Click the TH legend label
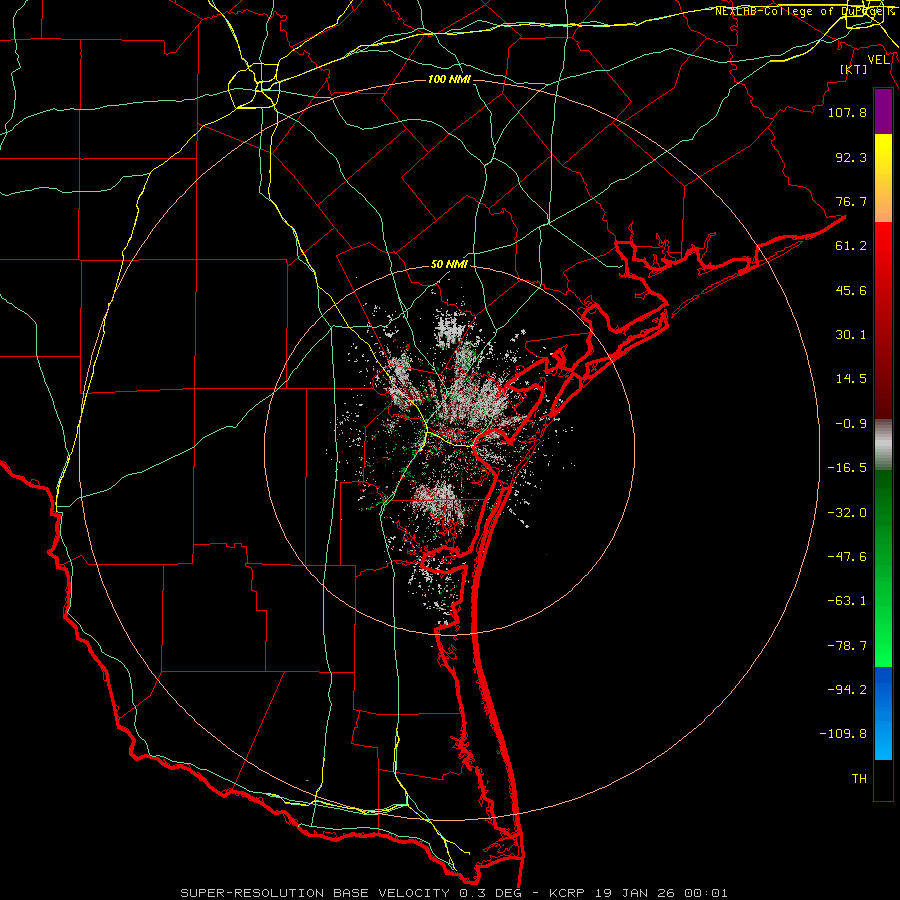Image resolution: width=900 pixels, height=900 pixels. [x=859, y=779]
